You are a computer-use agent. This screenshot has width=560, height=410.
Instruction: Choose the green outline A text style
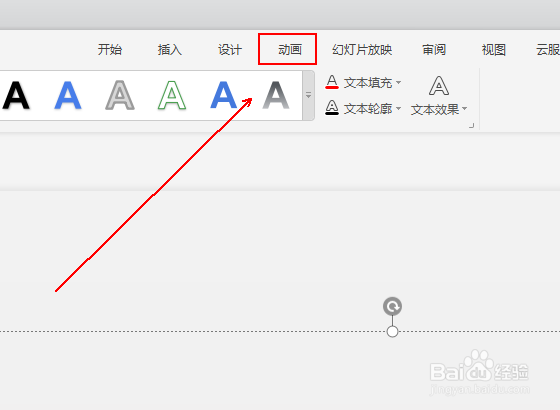[x=172, y=95]
